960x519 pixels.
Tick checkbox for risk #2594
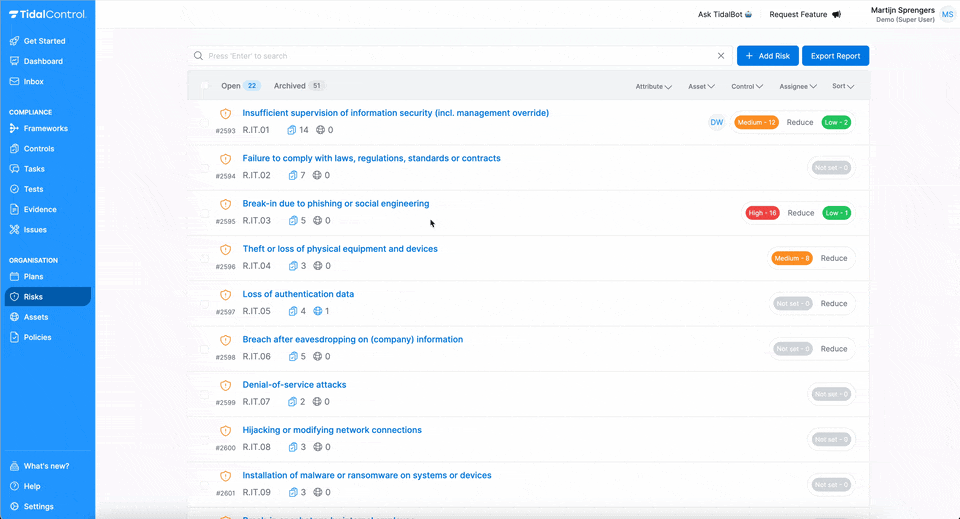[204, 168]
